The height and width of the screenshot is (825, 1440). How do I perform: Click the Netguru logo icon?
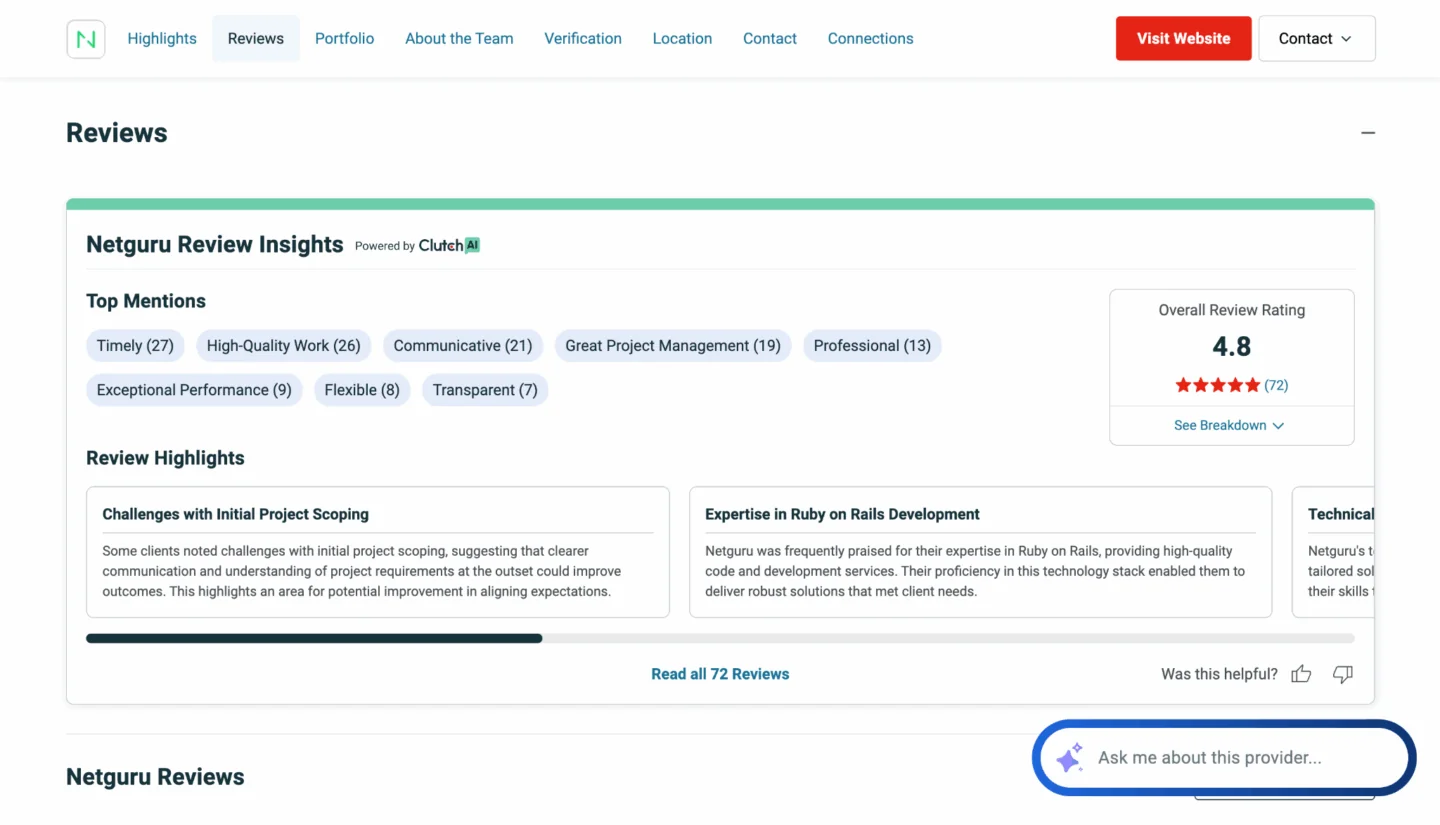point(86,39)
